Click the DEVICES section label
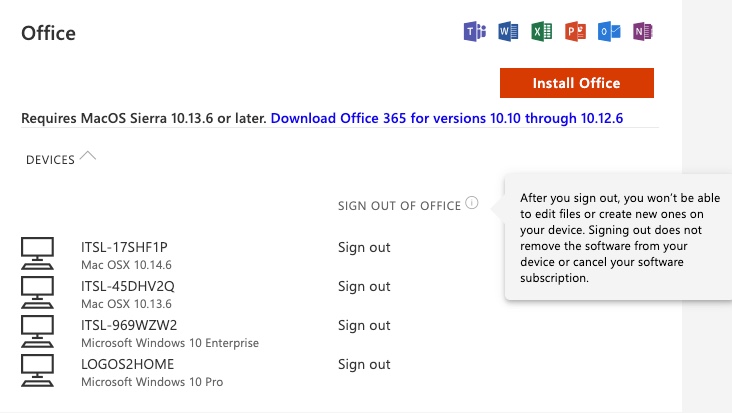 coord(50,160)
